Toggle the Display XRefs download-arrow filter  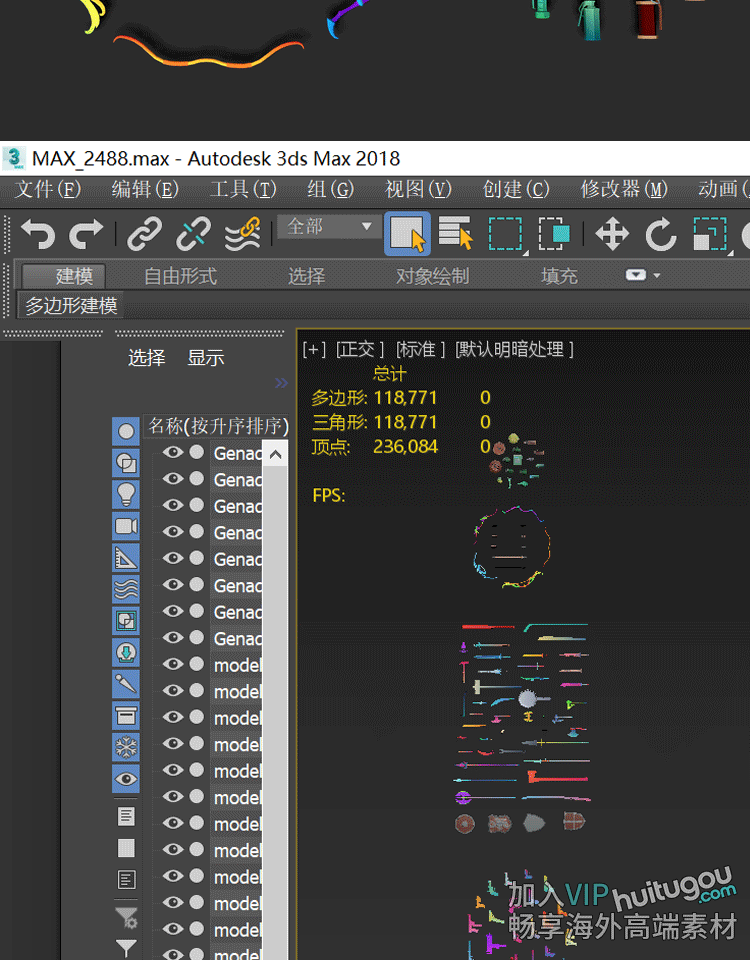126,653
